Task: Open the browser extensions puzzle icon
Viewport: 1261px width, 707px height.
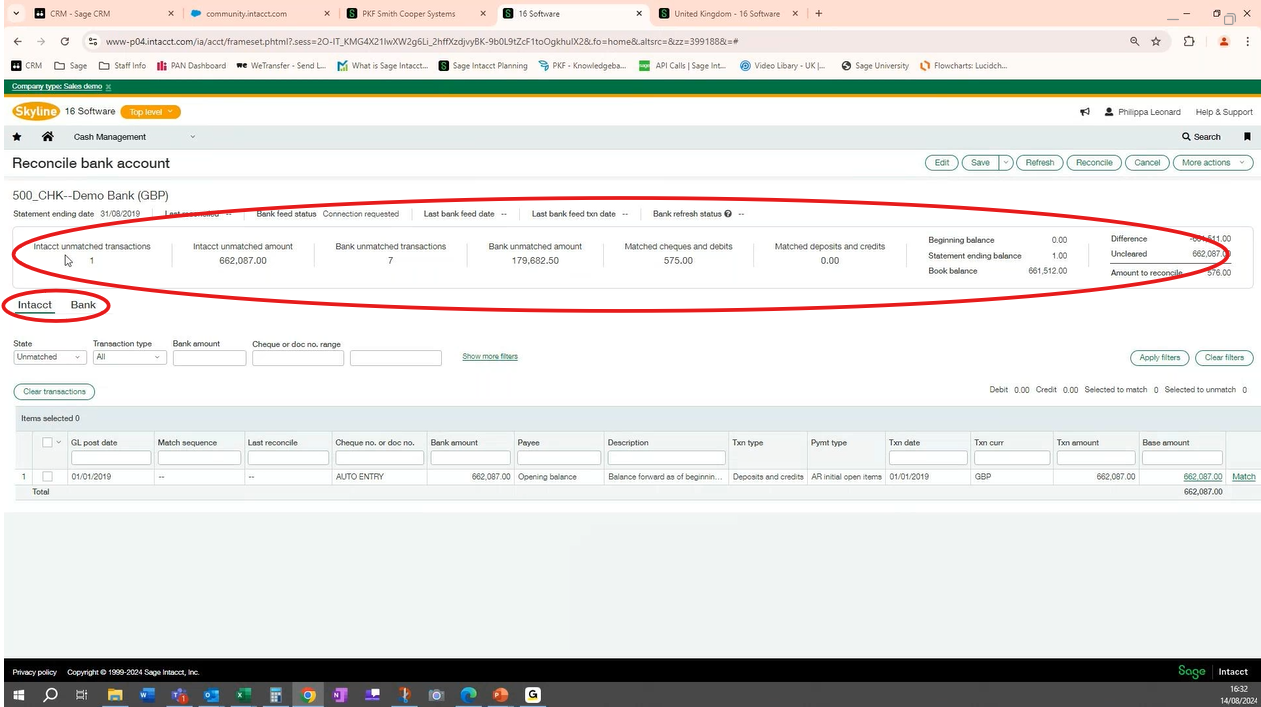Action: click(1189, 42)
